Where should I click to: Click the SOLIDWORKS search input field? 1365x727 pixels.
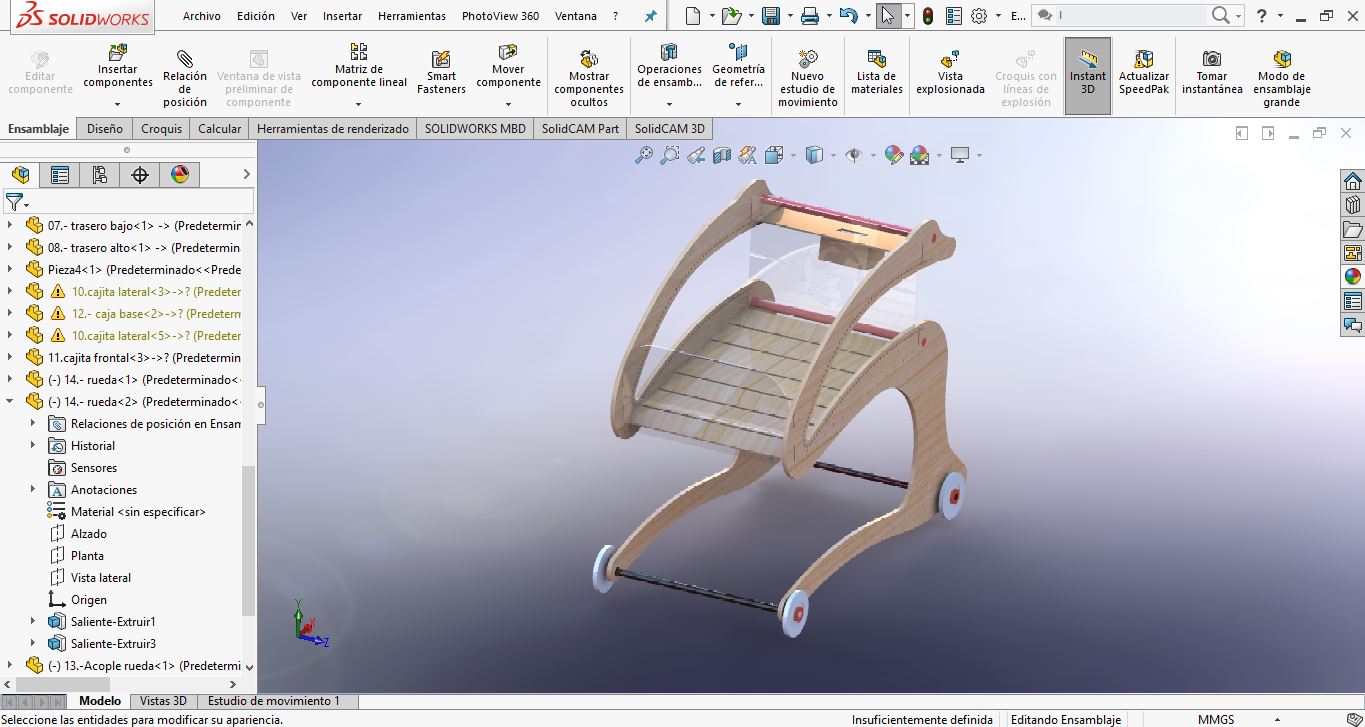click(1131, 16)
